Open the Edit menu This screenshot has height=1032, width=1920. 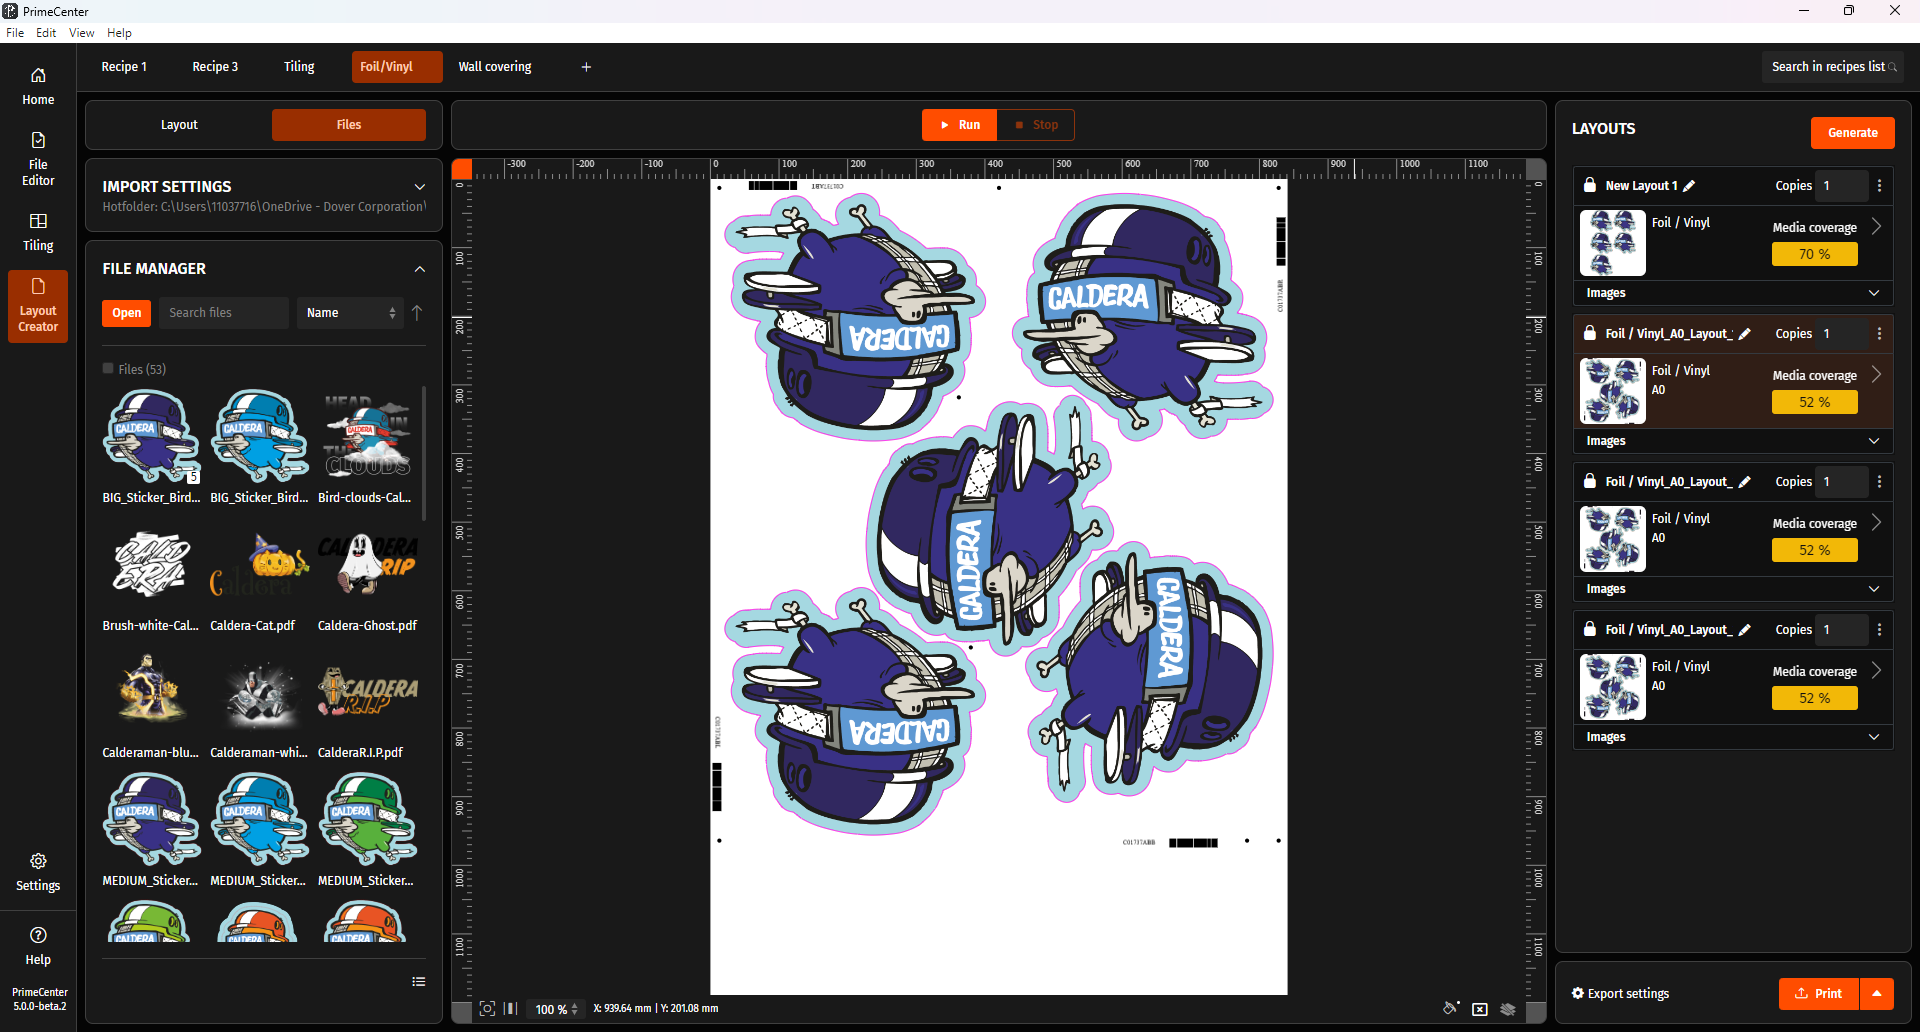click(46, 33)
